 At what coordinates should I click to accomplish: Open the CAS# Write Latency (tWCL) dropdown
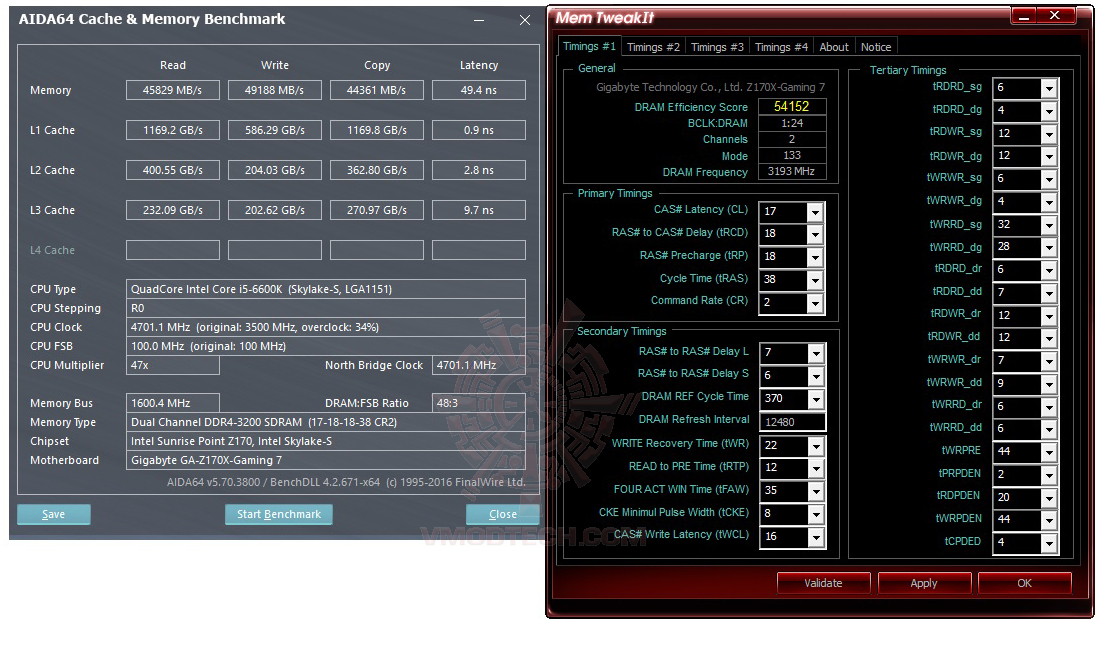click(x=815, y=537)
